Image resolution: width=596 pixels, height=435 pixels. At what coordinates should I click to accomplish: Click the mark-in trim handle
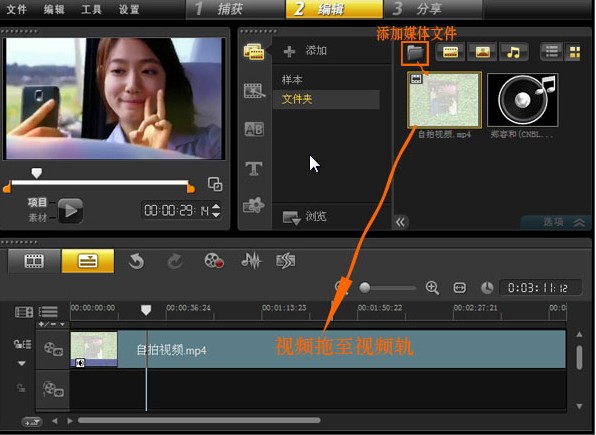7,187
